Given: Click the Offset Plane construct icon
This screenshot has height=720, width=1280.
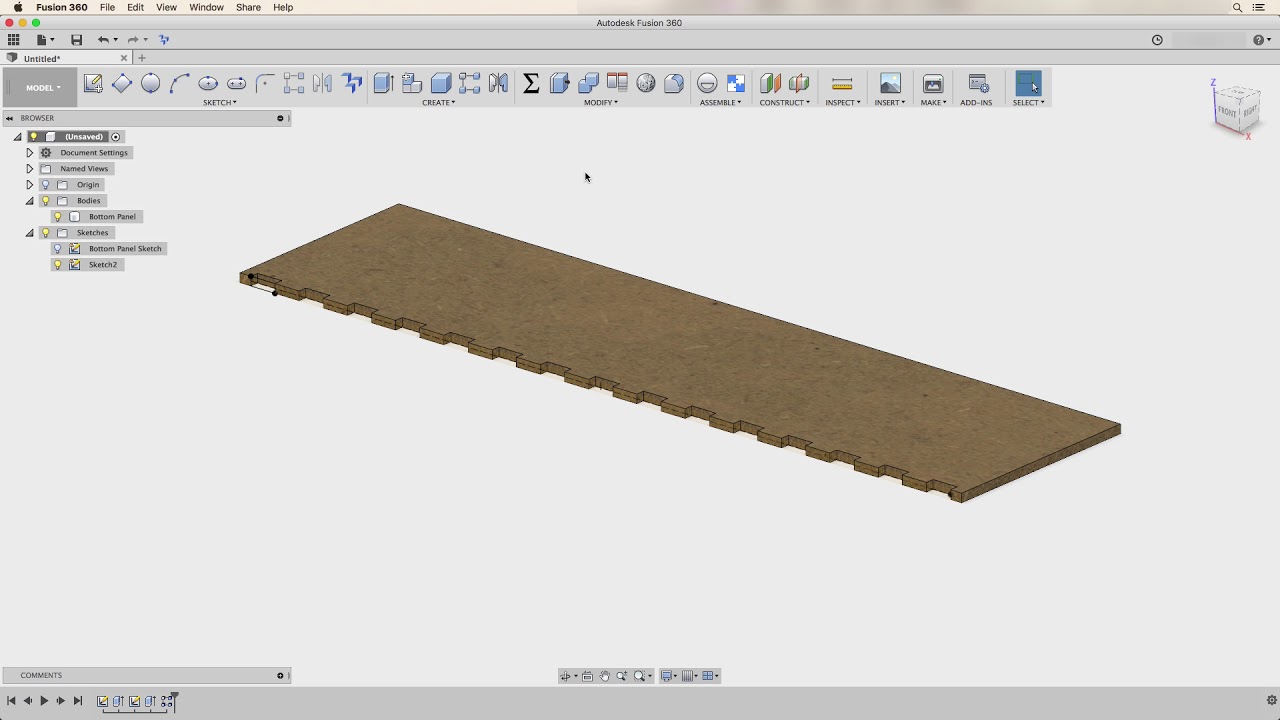Looking at the screenshot, I should (x=770, y=84).
